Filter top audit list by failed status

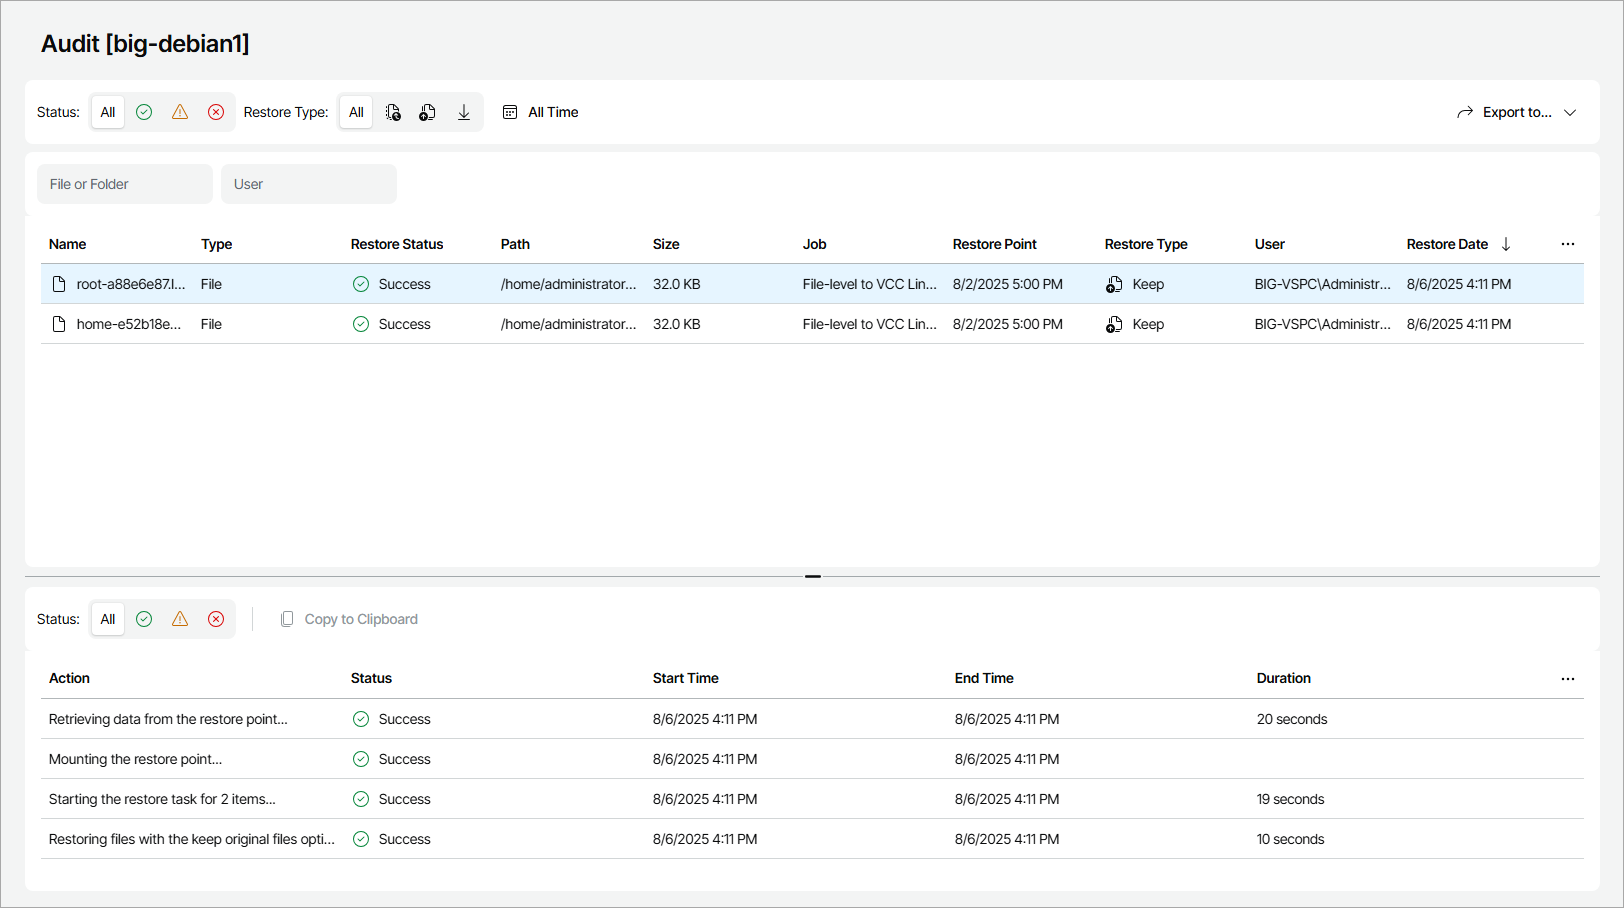pos(216,112)
